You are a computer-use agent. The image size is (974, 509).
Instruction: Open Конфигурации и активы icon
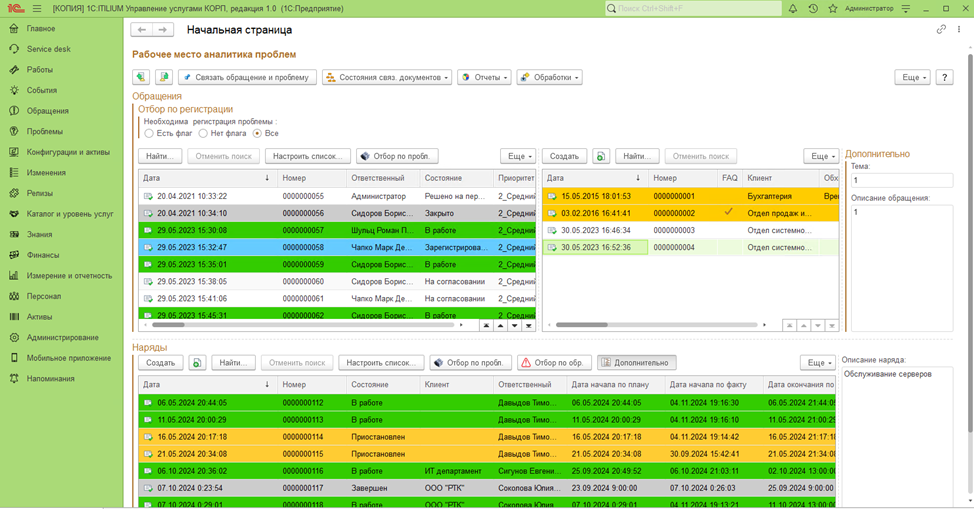[14, 152]
